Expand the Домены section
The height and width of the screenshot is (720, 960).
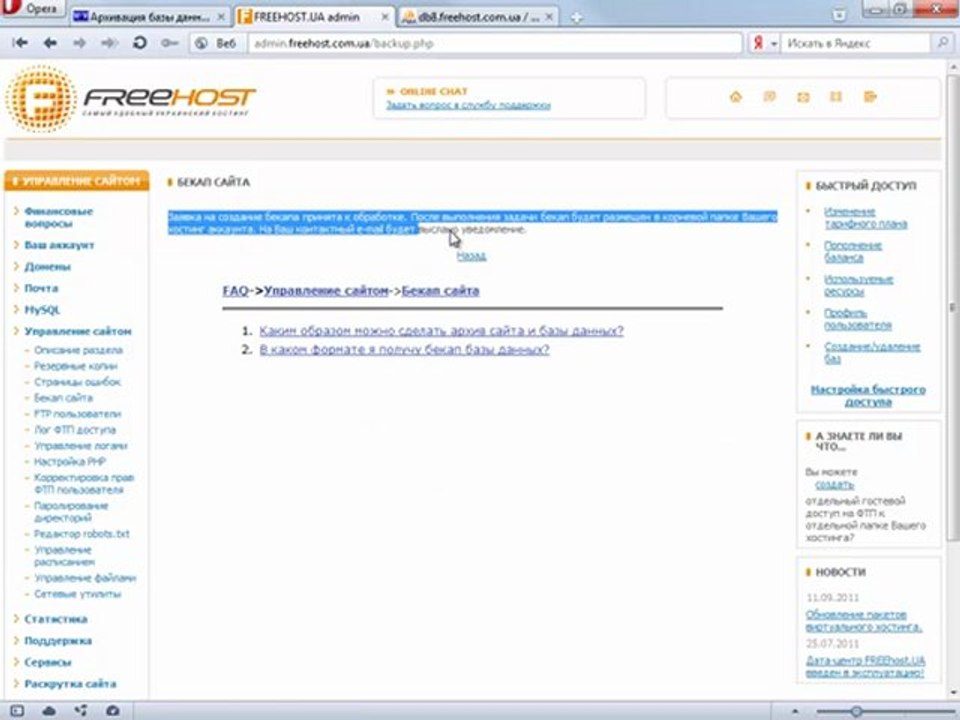47,267
